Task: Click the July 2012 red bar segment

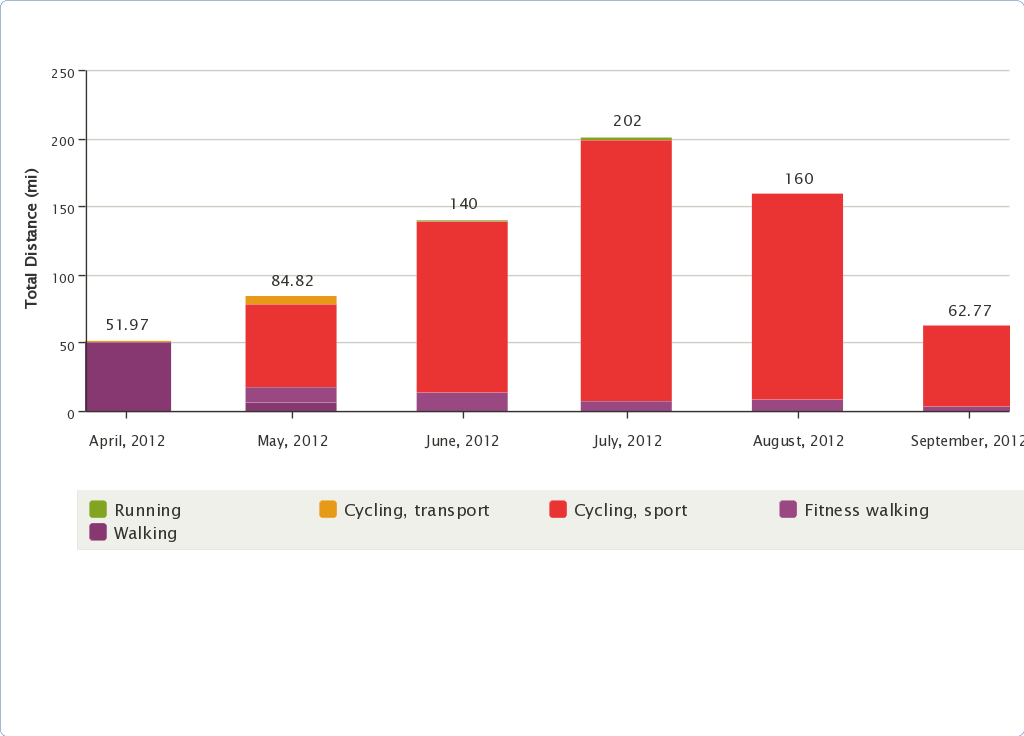Action: (x=626, y=270)
